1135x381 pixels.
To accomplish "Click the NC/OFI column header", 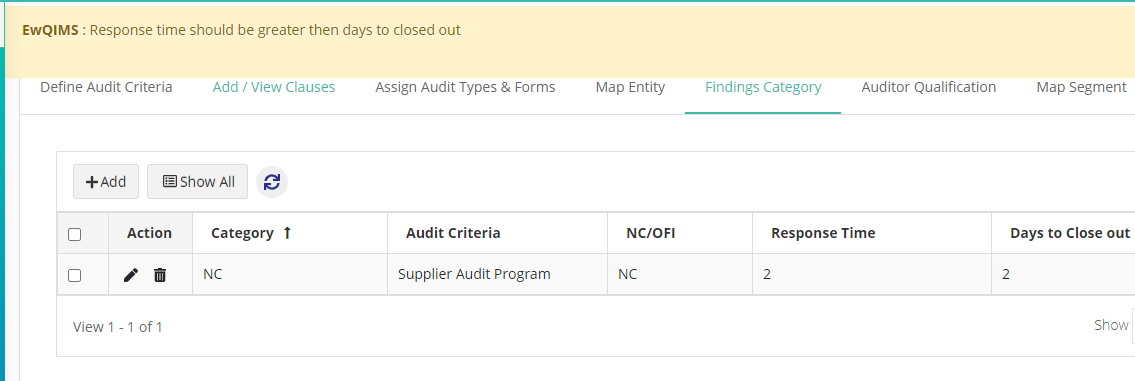I will [x=651, y=233].
